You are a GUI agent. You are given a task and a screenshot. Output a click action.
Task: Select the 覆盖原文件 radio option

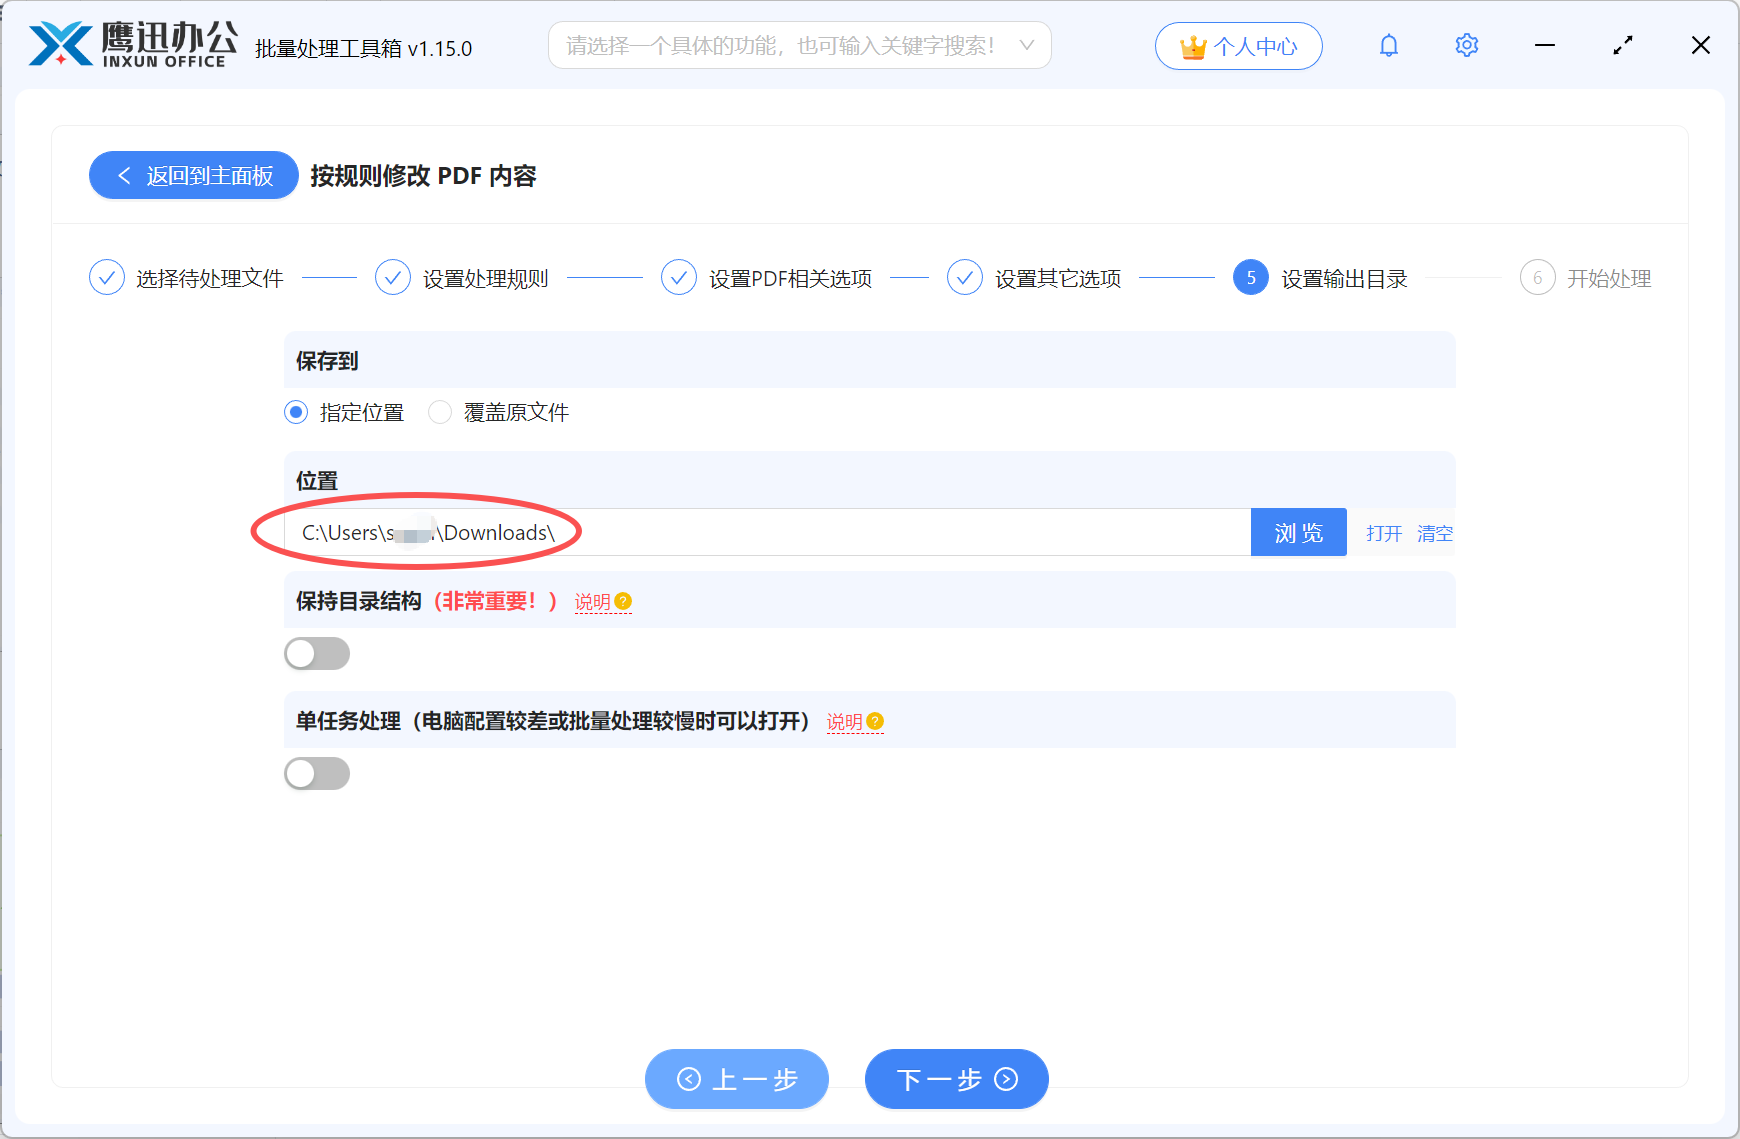point(440,412)
